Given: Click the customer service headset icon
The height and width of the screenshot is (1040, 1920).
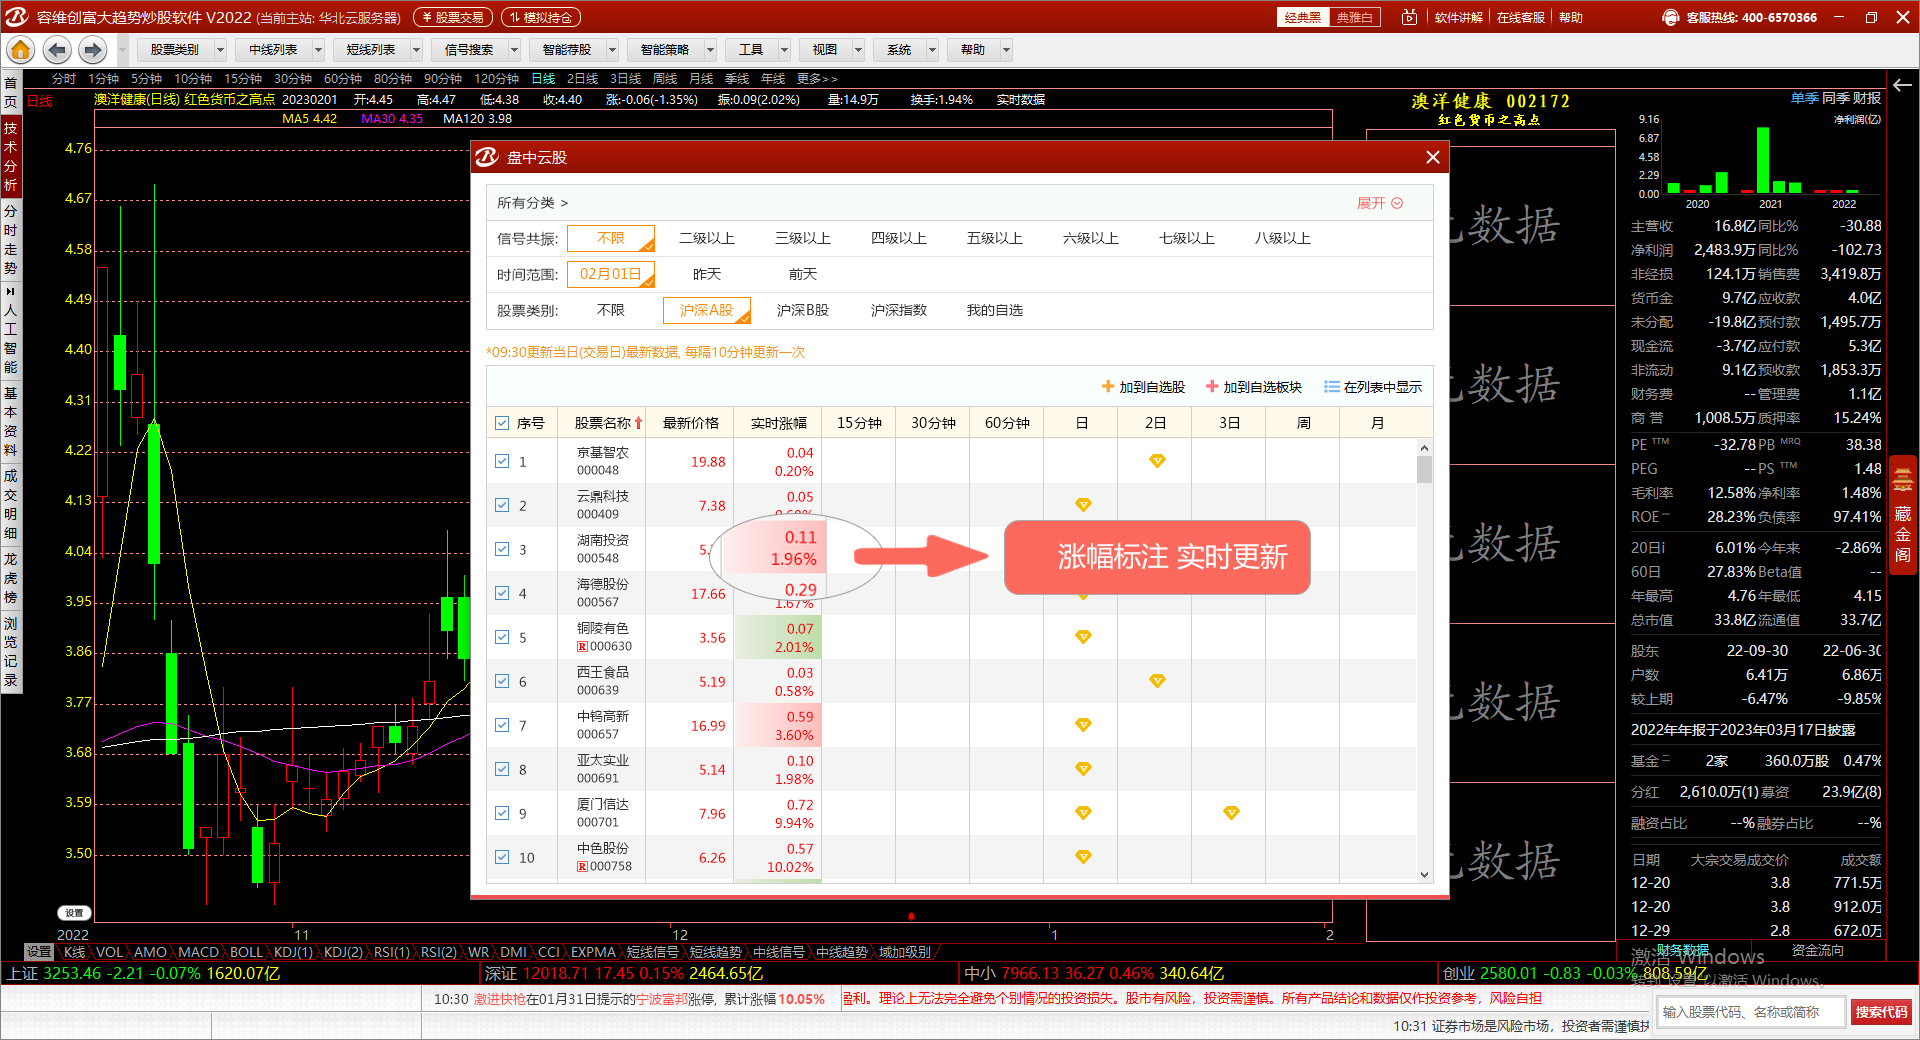Looking at the screenshot, I should tap(1670, 17).
